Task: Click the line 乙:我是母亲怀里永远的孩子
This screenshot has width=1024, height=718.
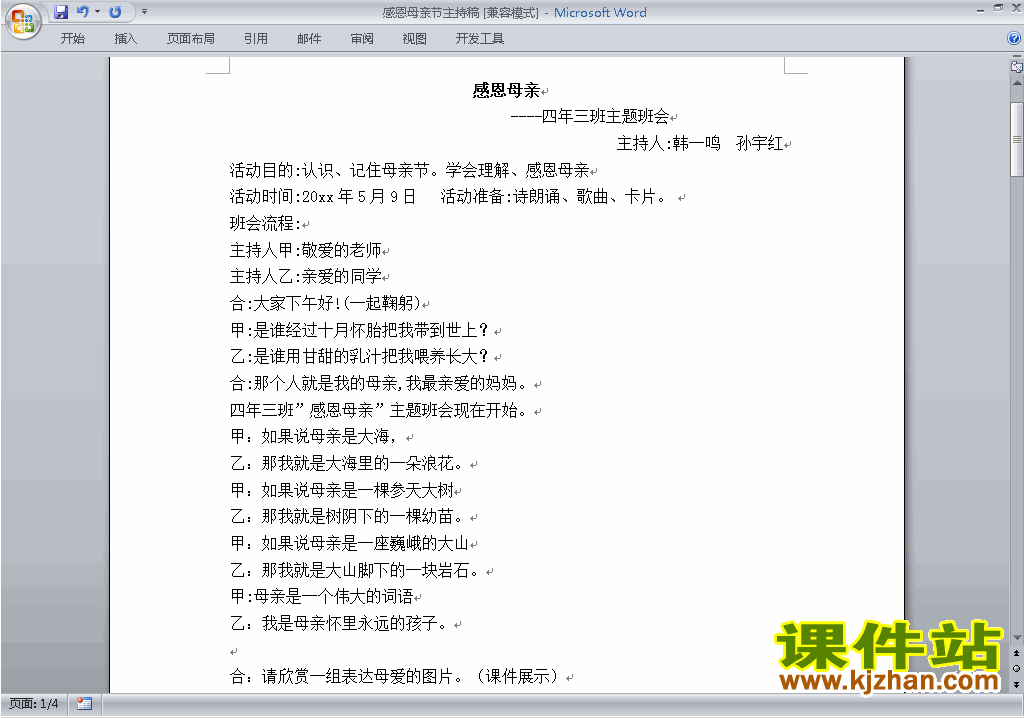Action: click(x=340, y=623)
